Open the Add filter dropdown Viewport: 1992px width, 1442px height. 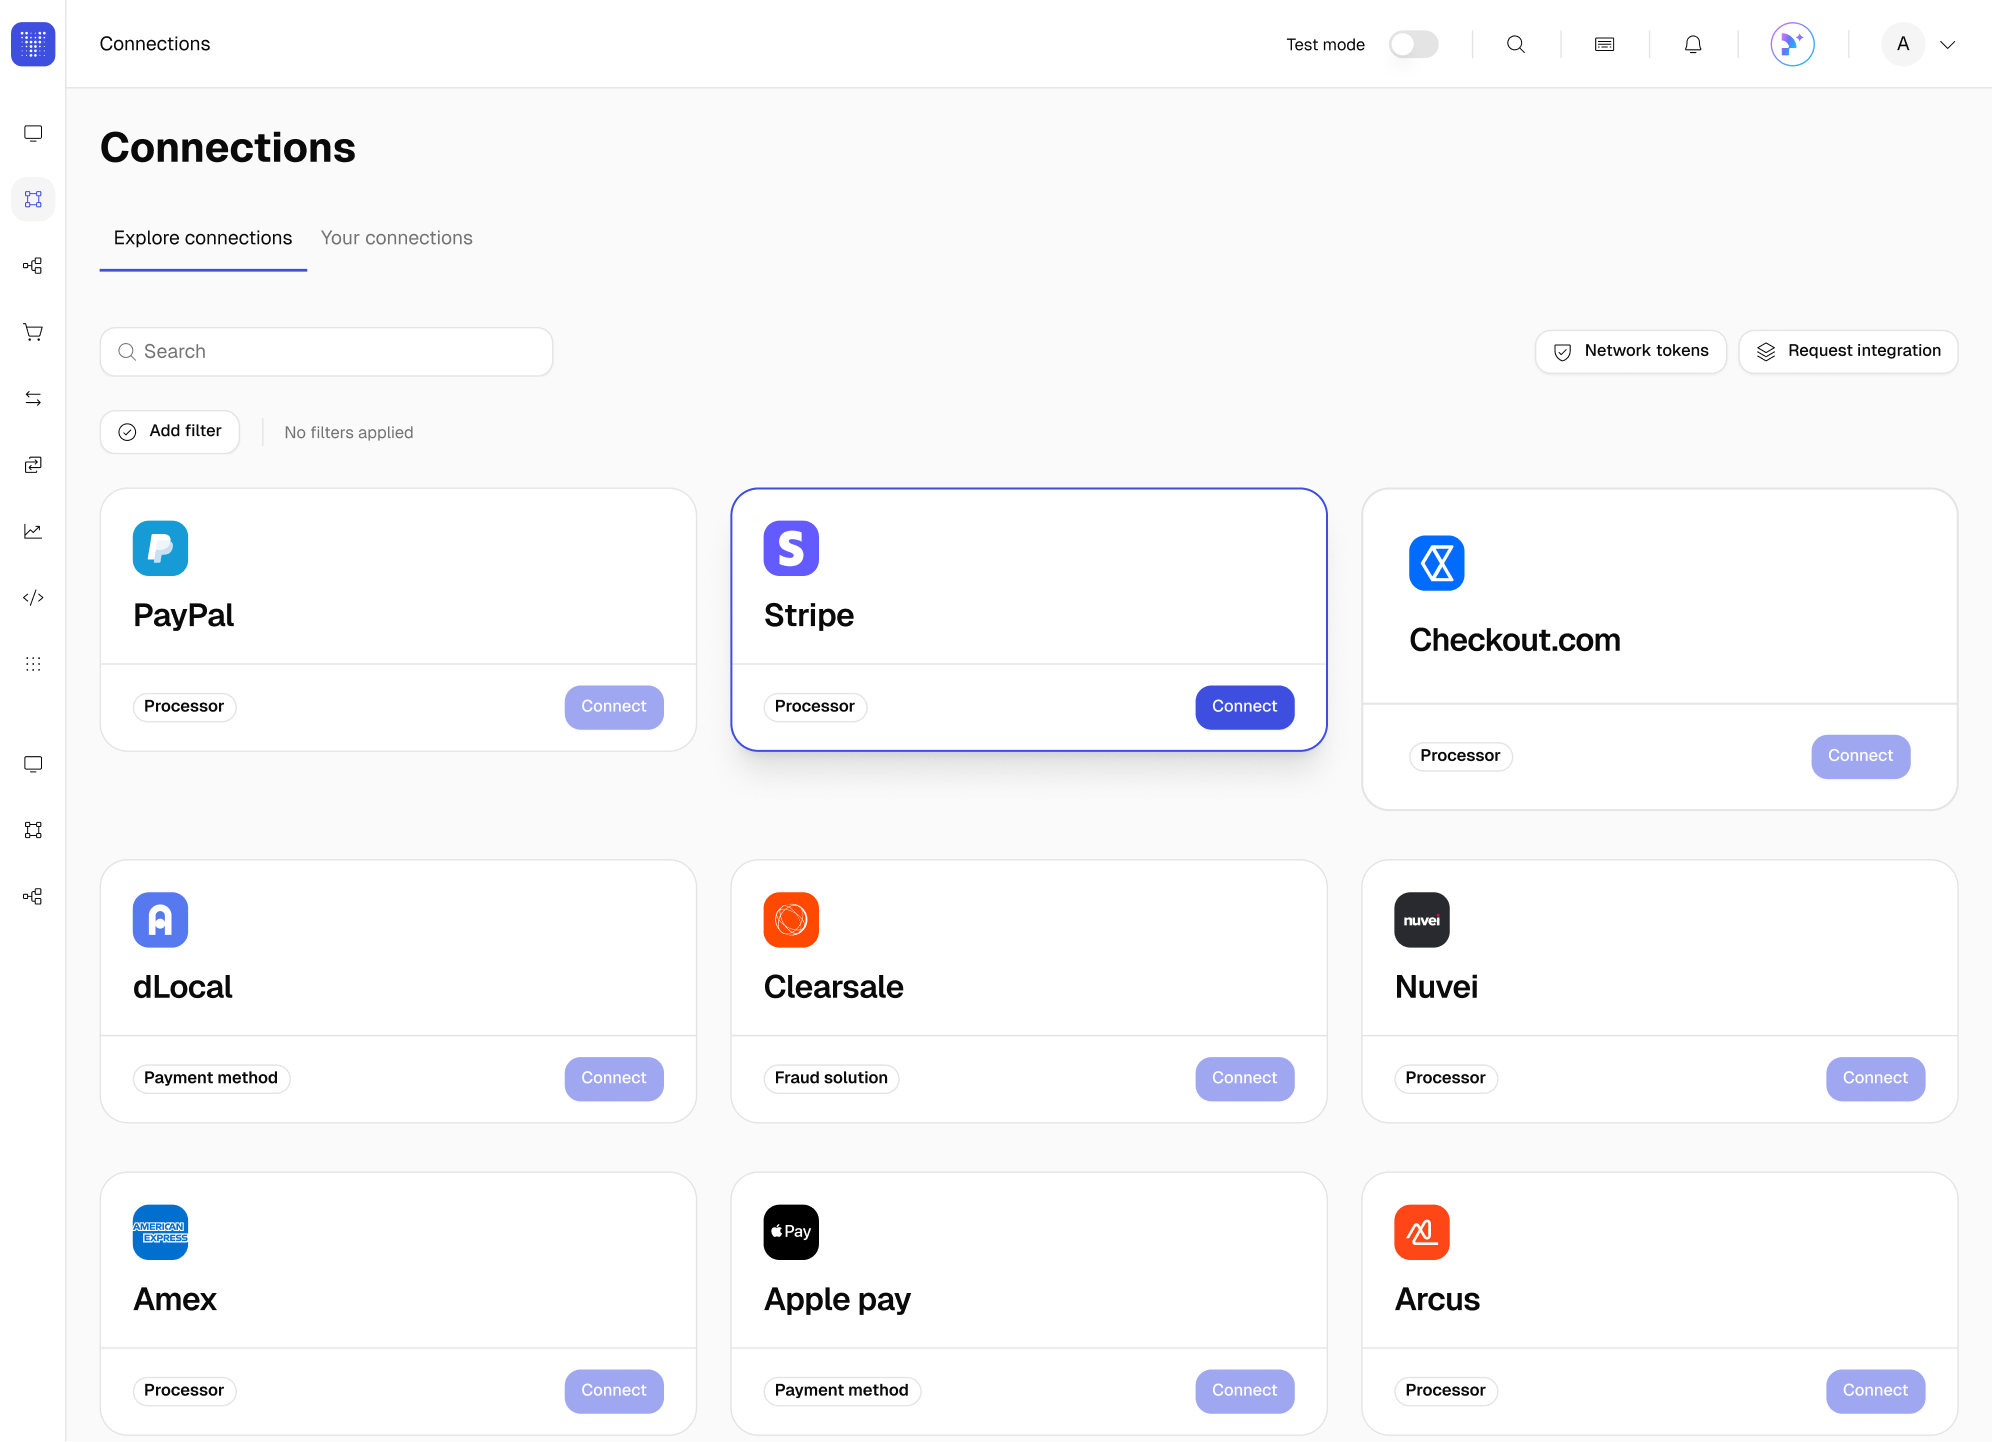click(170, 432)
